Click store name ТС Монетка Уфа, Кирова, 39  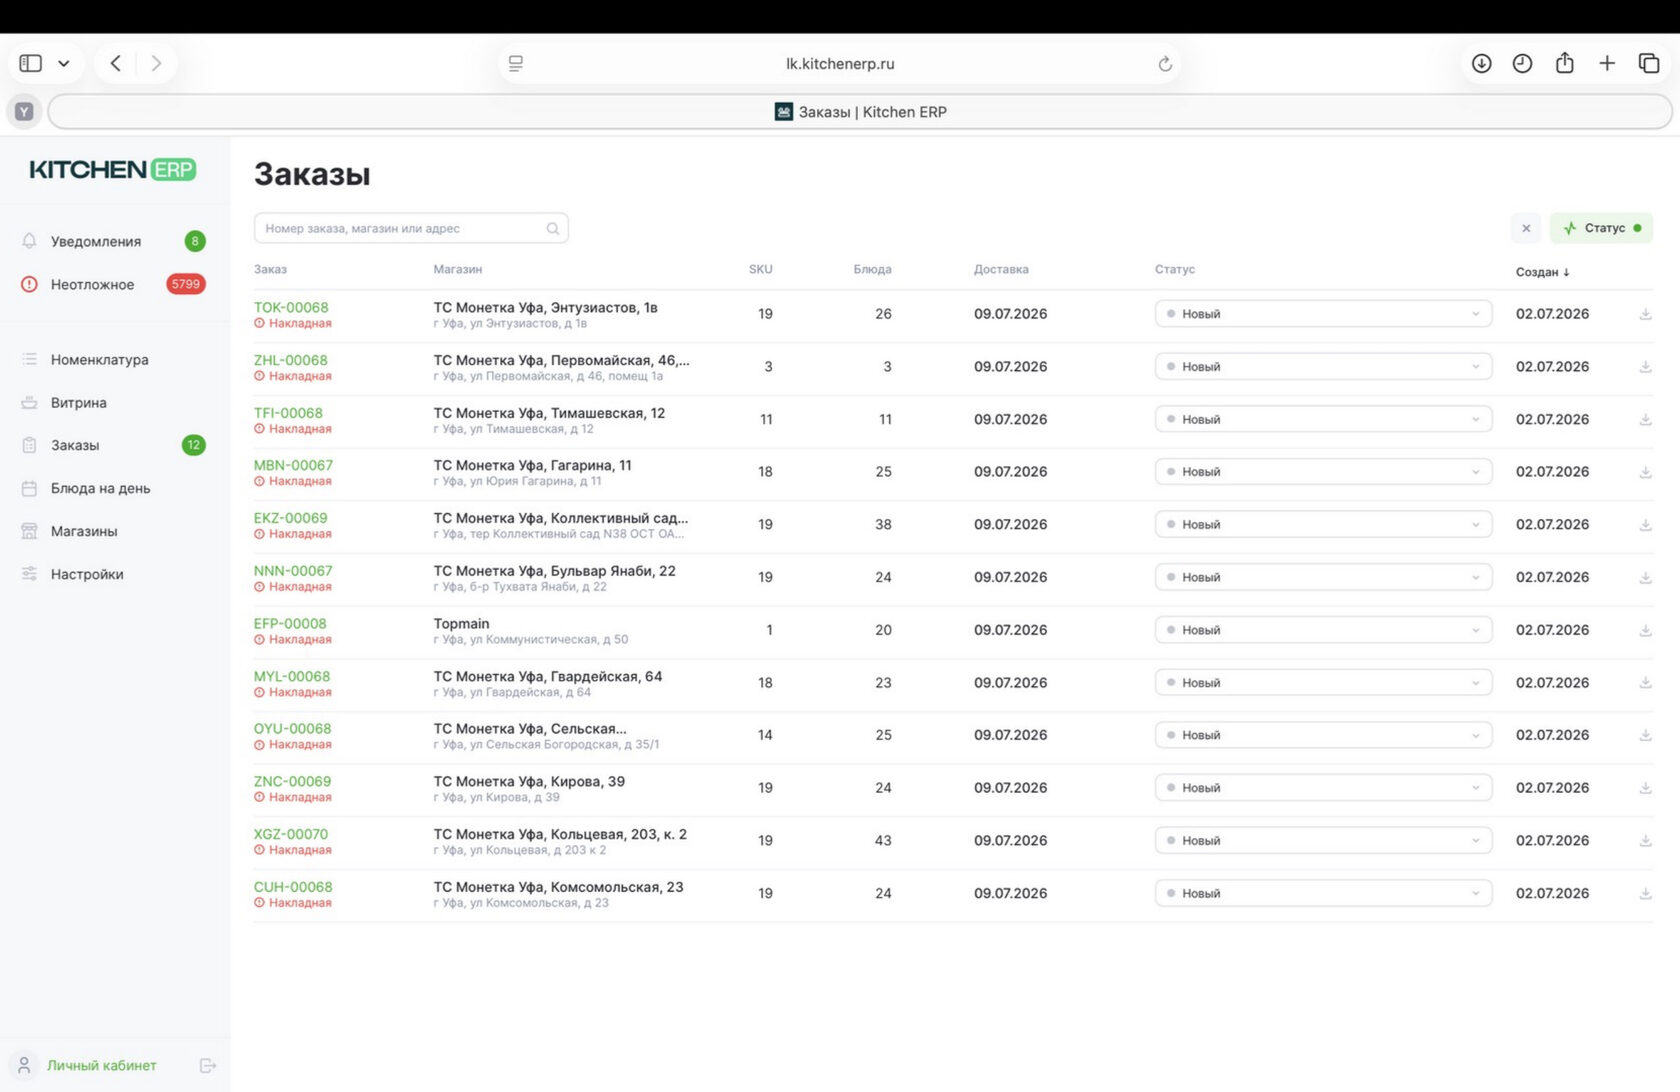pyautogui.click(x=529, y=781)
